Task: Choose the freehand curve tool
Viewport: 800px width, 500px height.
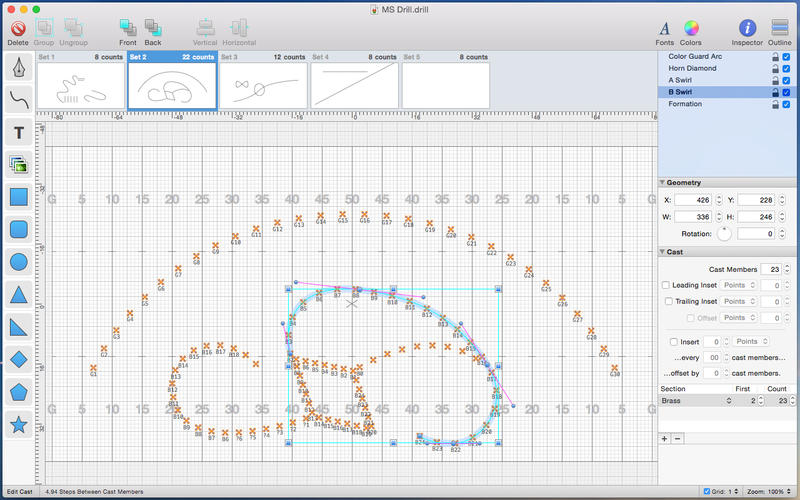Action: pyautogui.click(x=18, y=99)
